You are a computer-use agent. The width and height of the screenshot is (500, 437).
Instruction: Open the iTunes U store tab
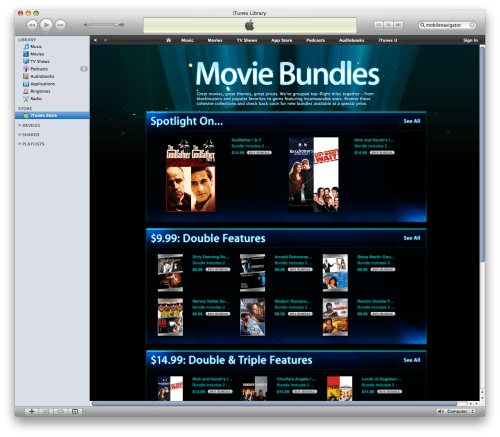tap(388, 40)
